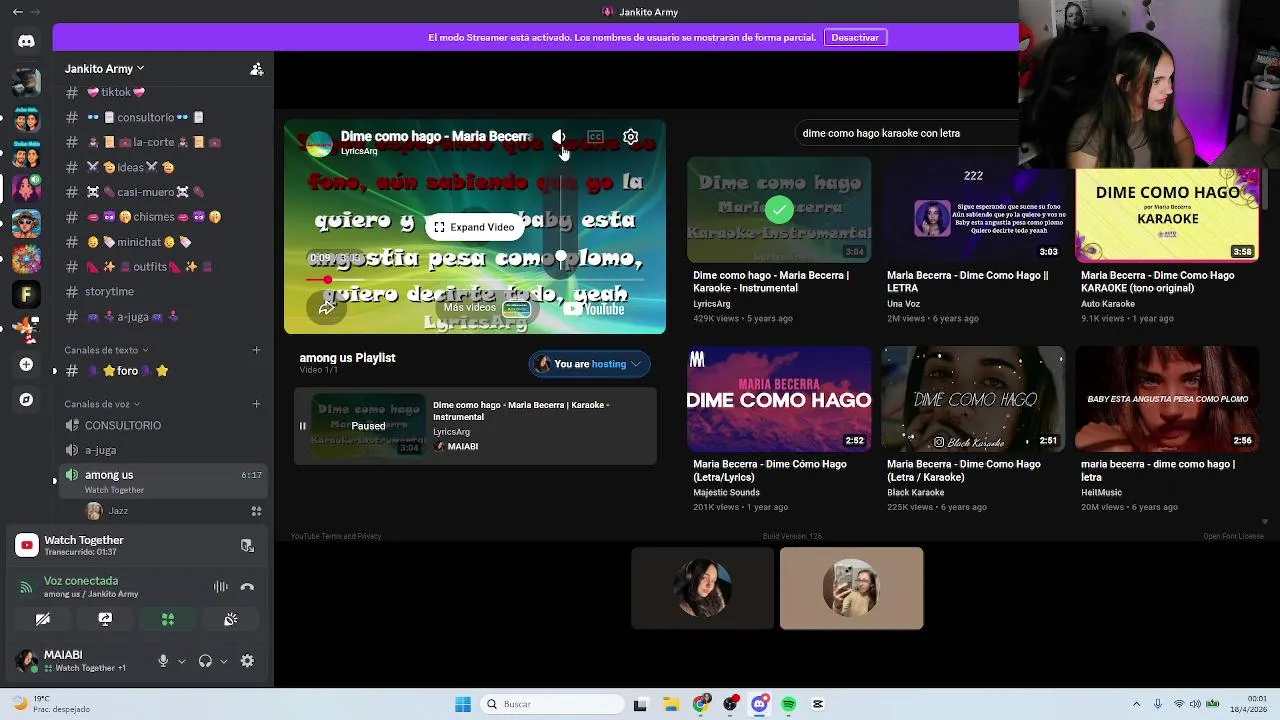1280x720 pixels.
Task: Open the server with the yellow F icon
Action: [x=26, y=294]
